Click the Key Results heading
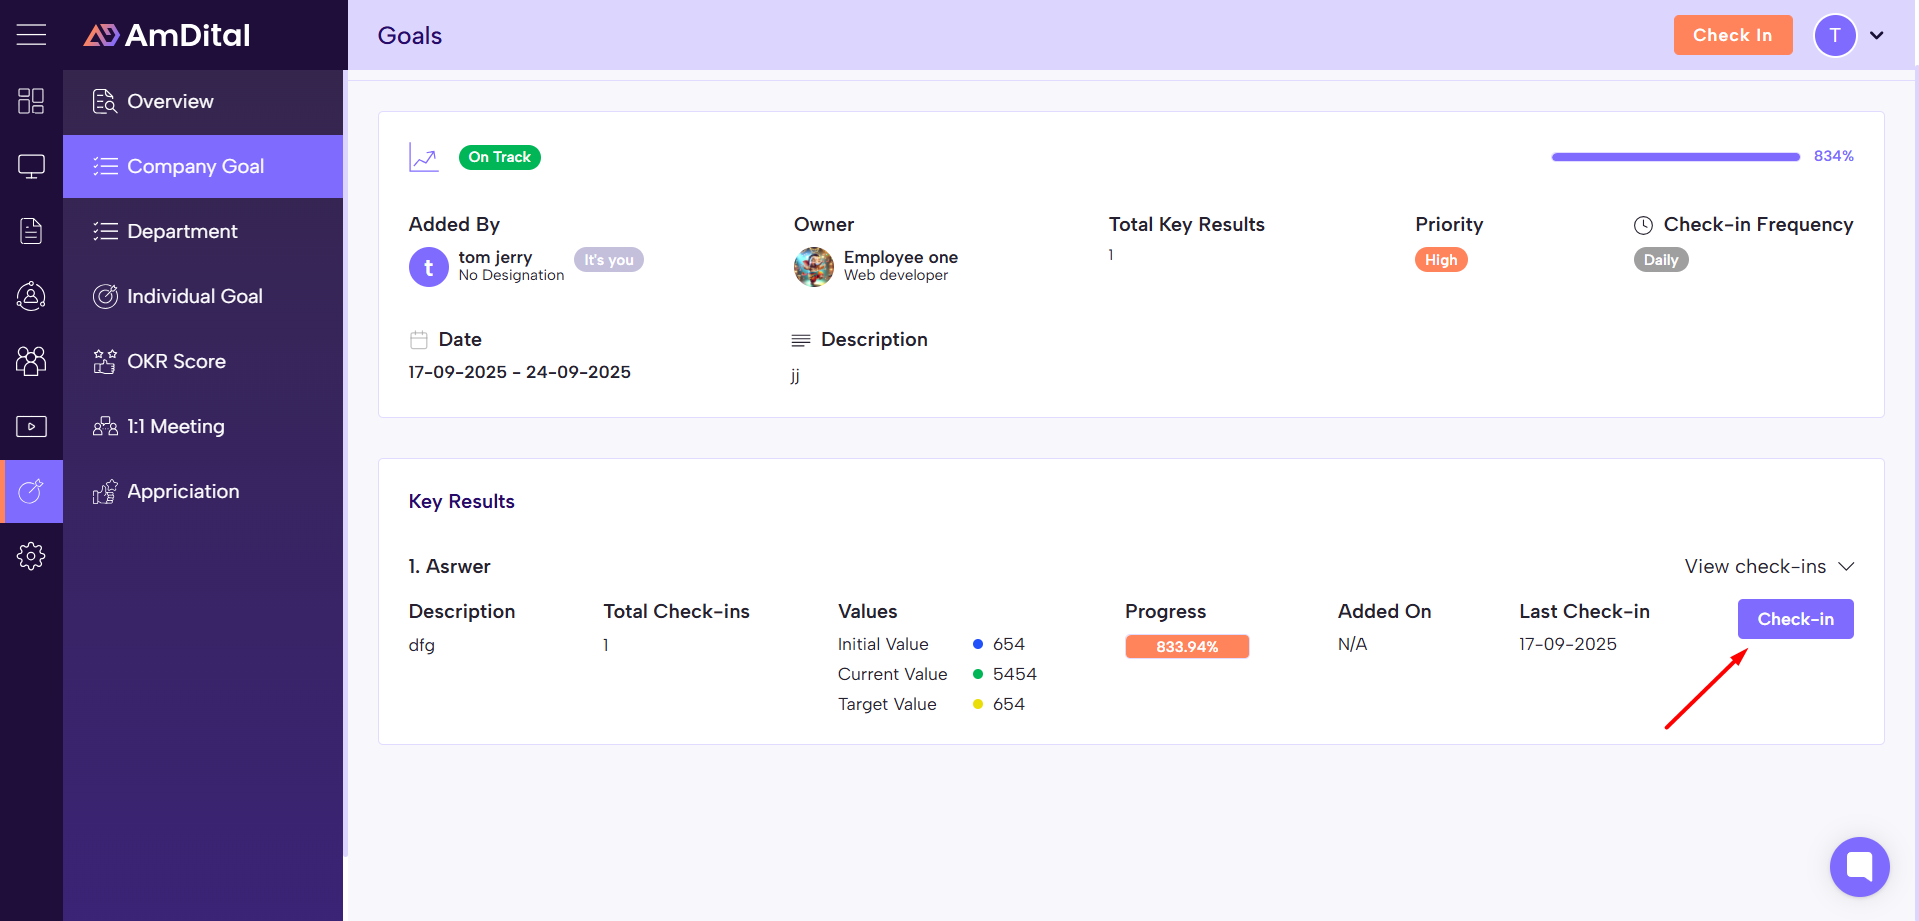 462,501
